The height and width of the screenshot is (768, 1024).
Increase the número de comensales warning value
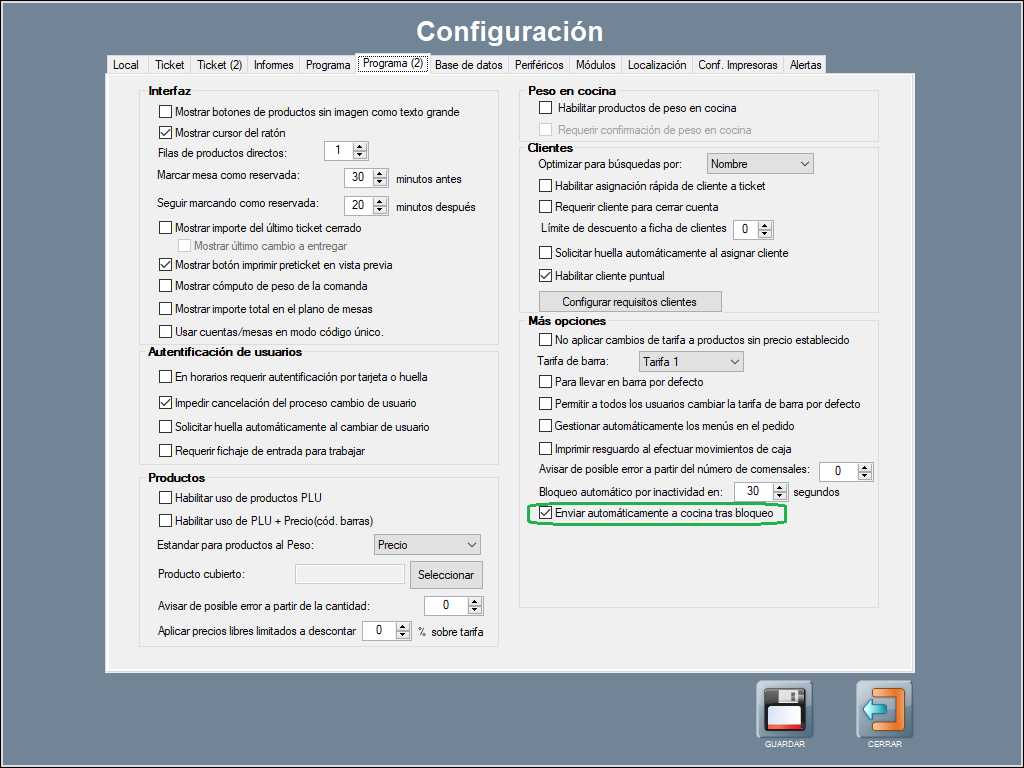tap(865, 466)
